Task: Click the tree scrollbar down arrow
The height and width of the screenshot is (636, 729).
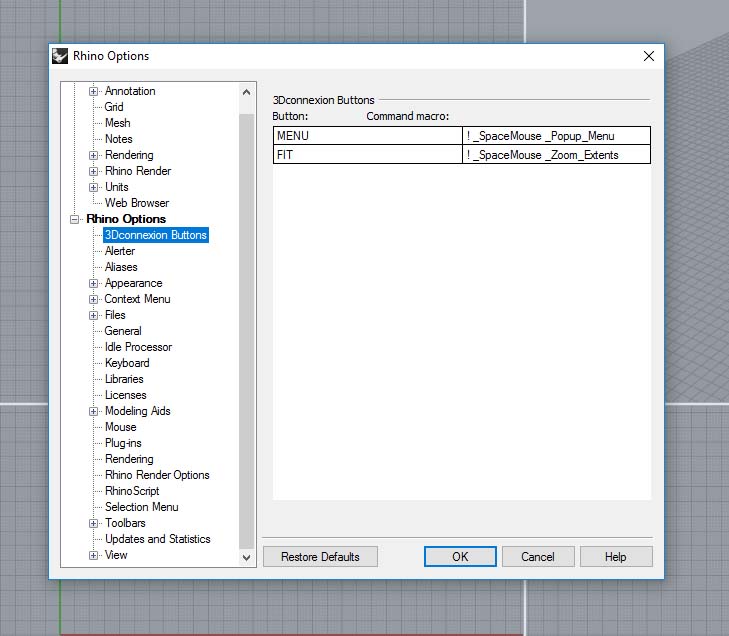Action: pyautogui.click(x=247, y=557)
